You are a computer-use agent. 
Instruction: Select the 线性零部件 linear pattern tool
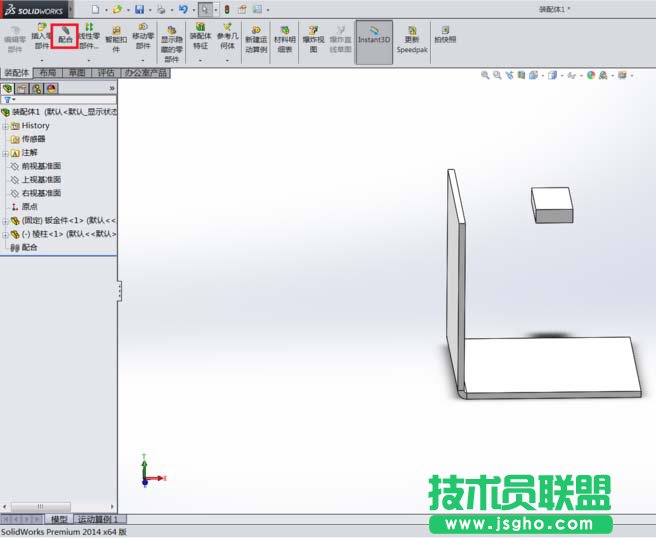[x=89, y=36]
